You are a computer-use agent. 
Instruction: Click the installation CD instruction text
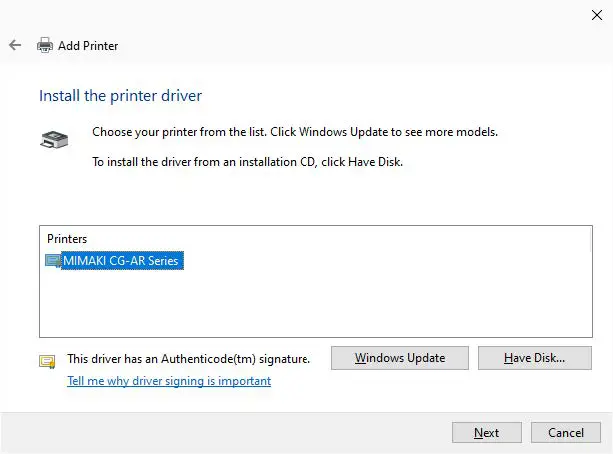(247, 161)
